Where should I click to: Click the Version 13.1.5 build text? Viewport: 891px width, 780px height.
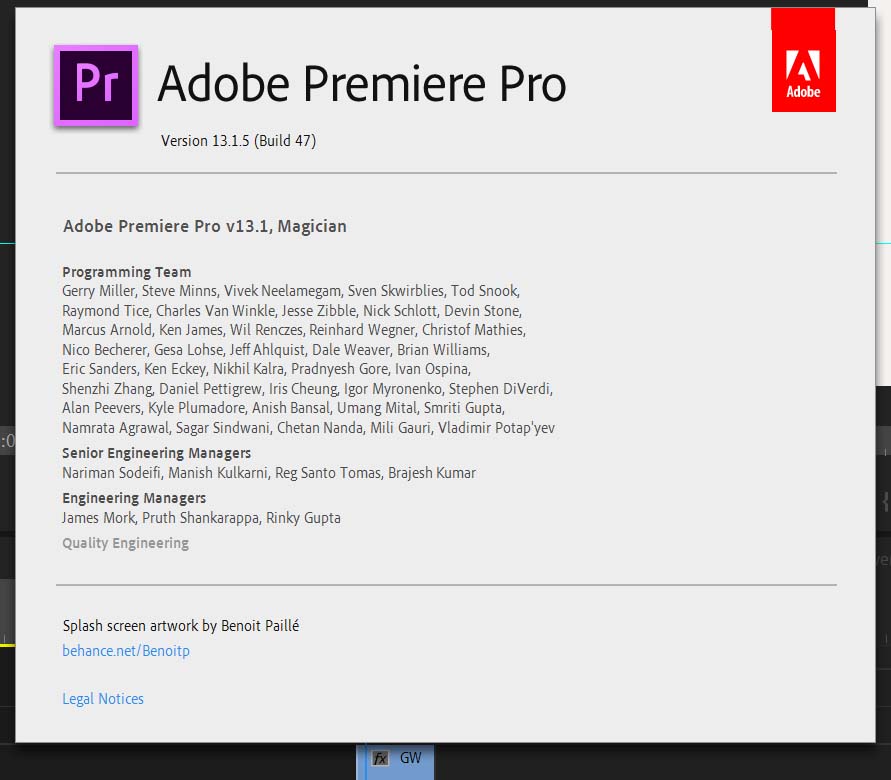click(238, 141)
